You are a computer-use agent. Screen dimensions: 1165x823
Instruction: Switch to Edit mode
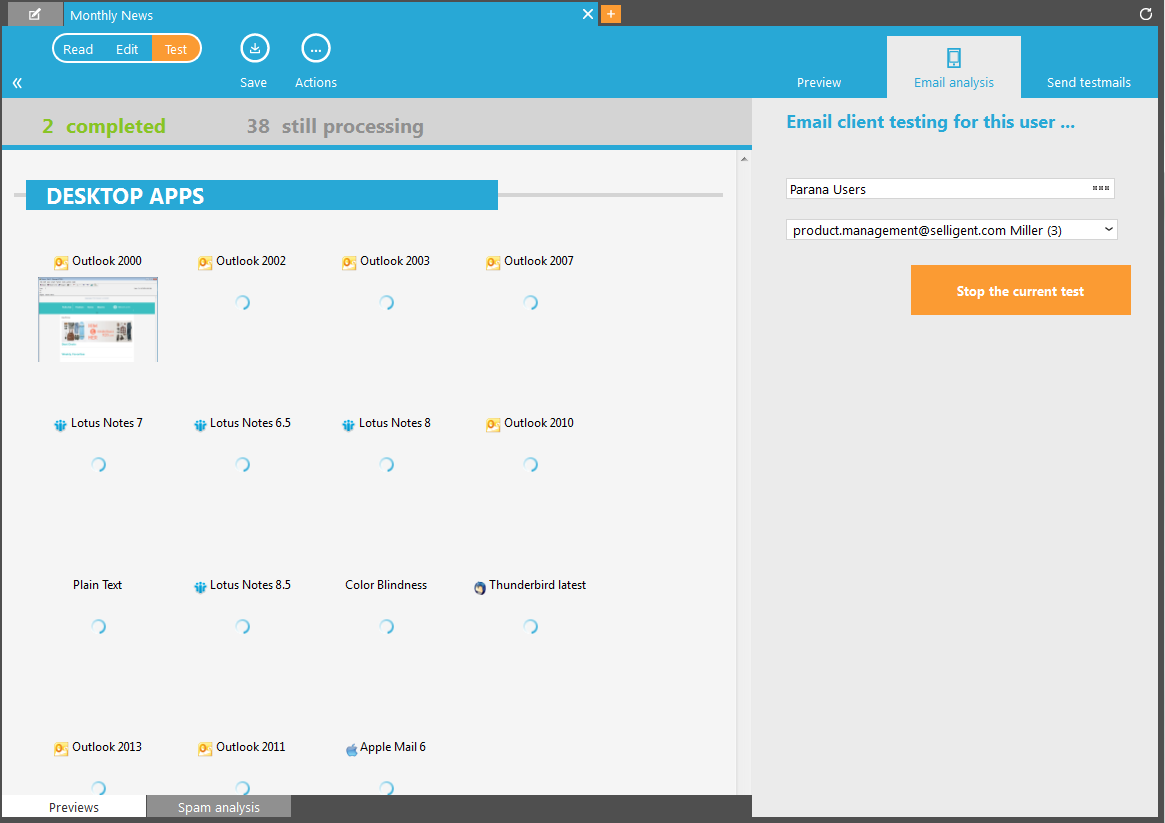click(x=127, y=49)
